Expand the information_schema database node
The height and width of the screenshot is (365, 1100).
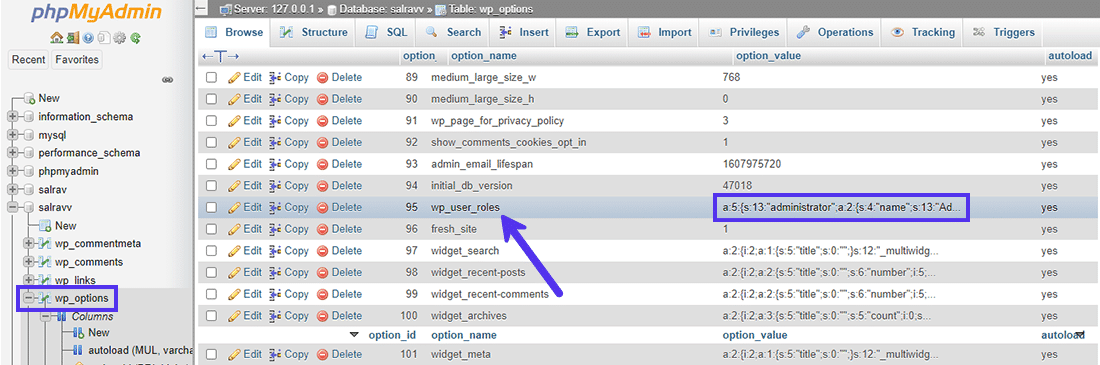[x=12, y=117]
